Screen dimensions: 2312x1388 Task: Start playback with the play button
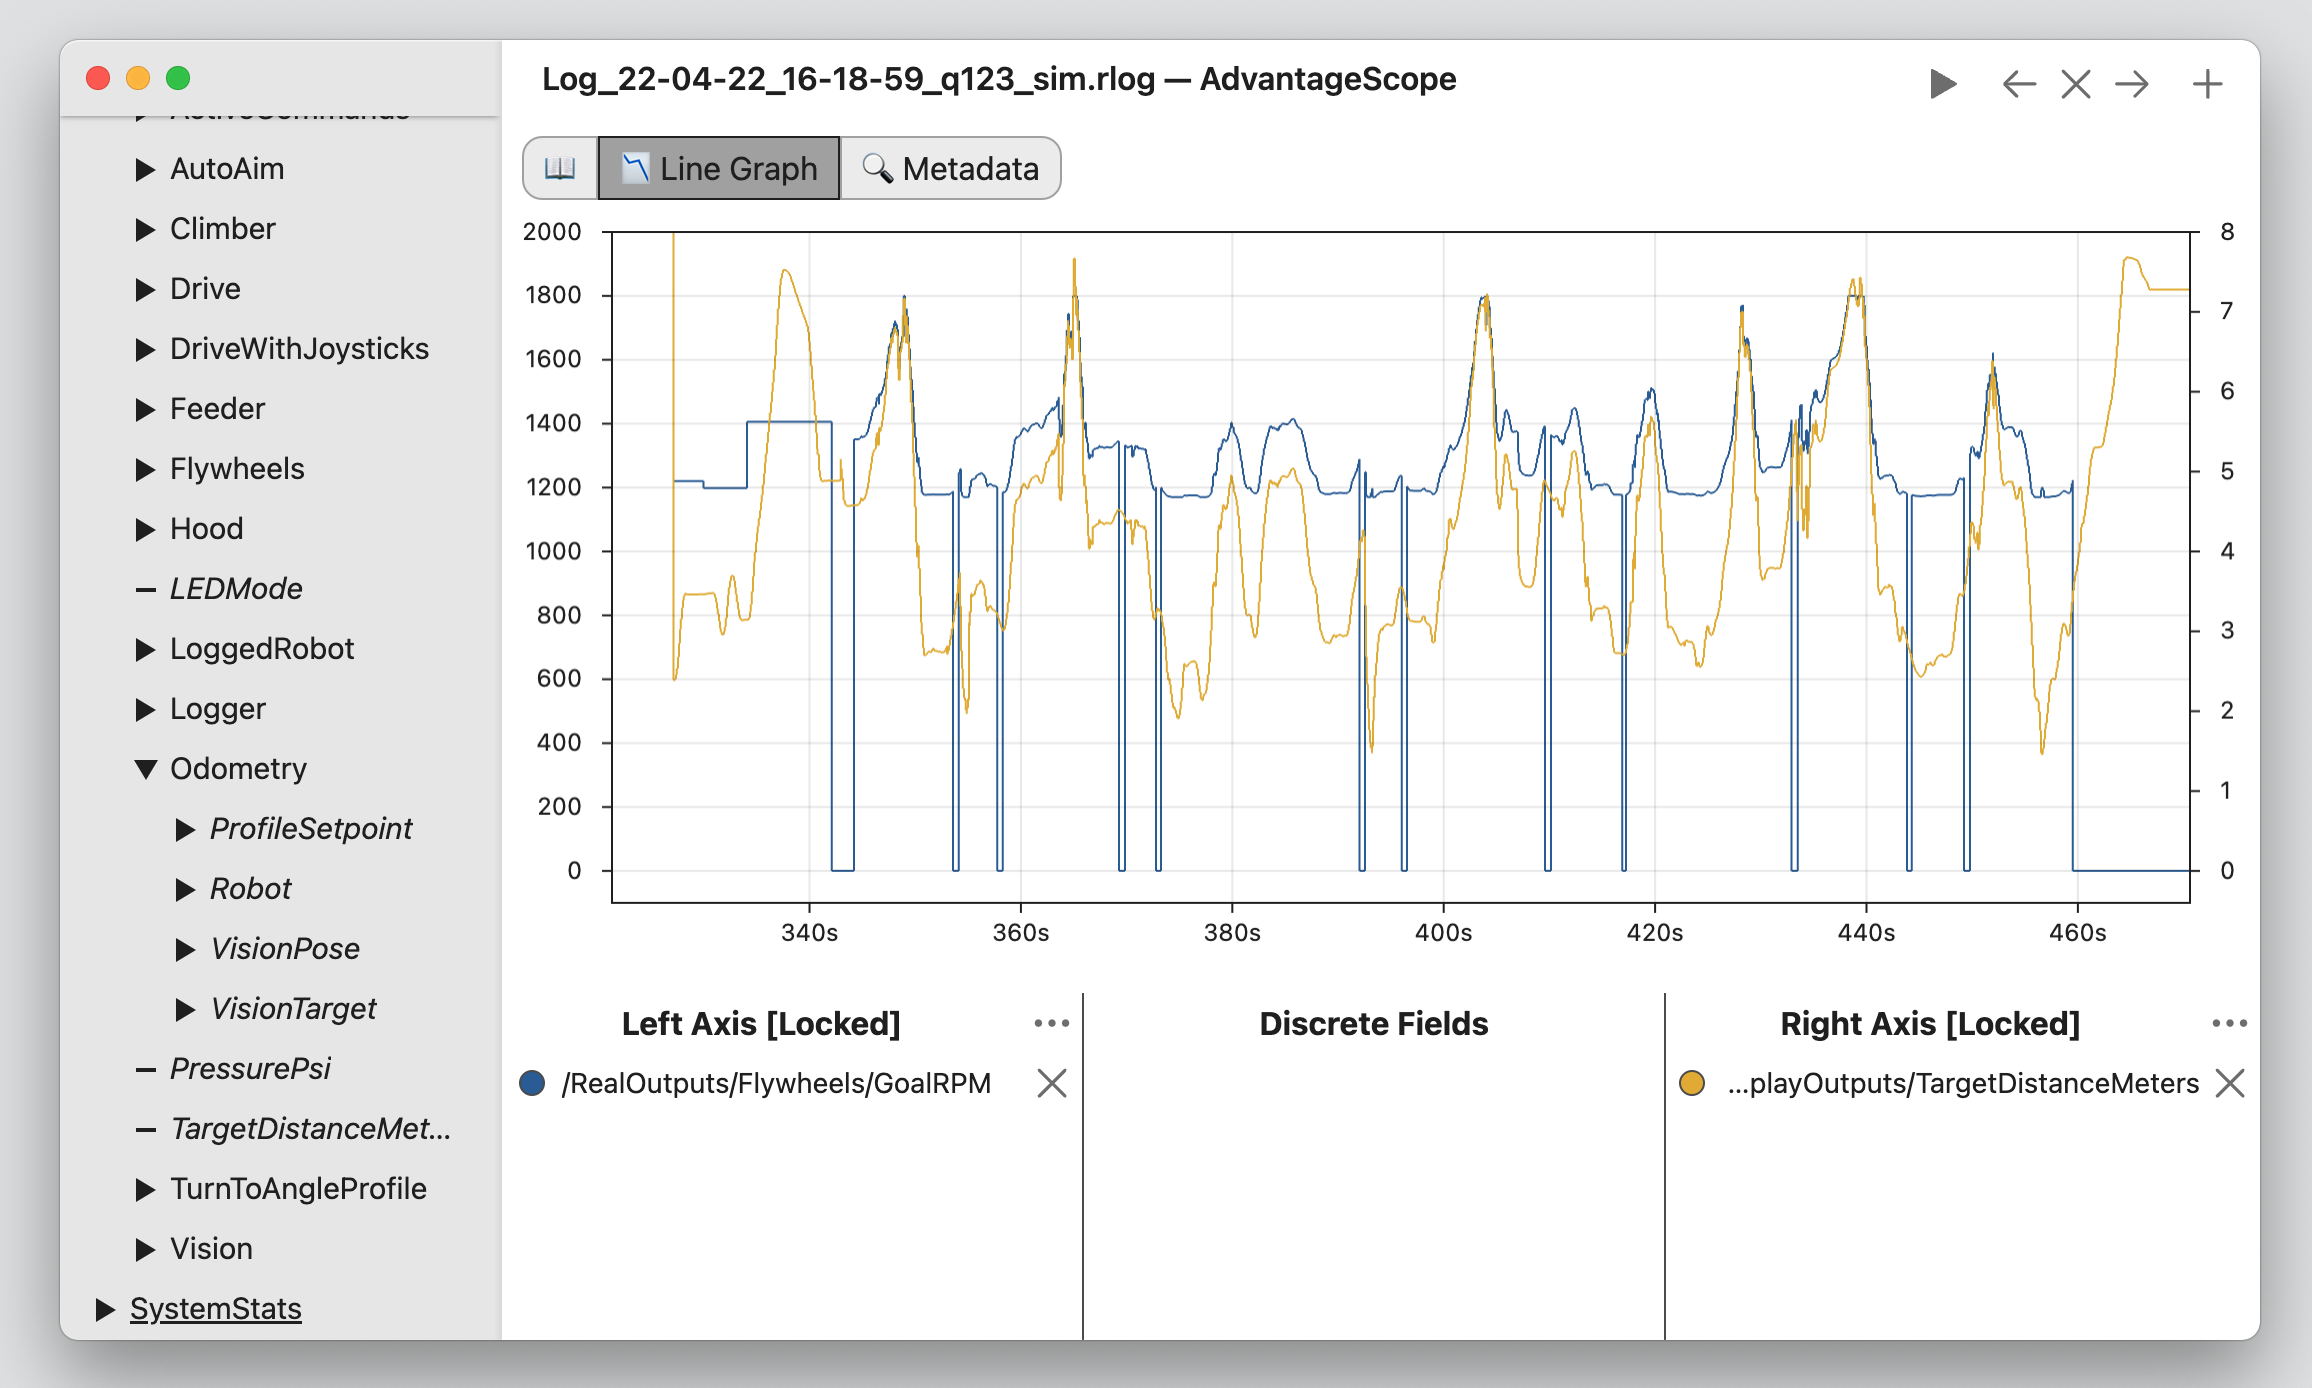tap(1942, 84)
